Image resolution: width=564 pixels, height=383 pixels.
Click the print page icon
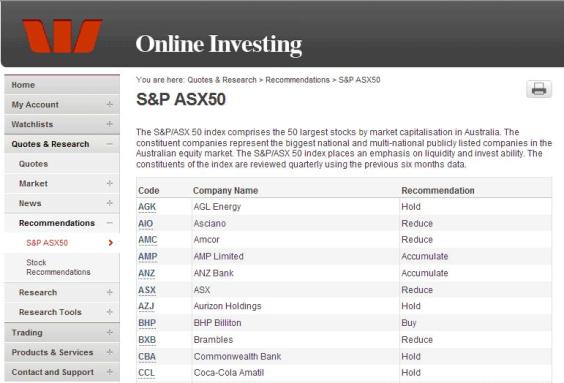(538, 89)
